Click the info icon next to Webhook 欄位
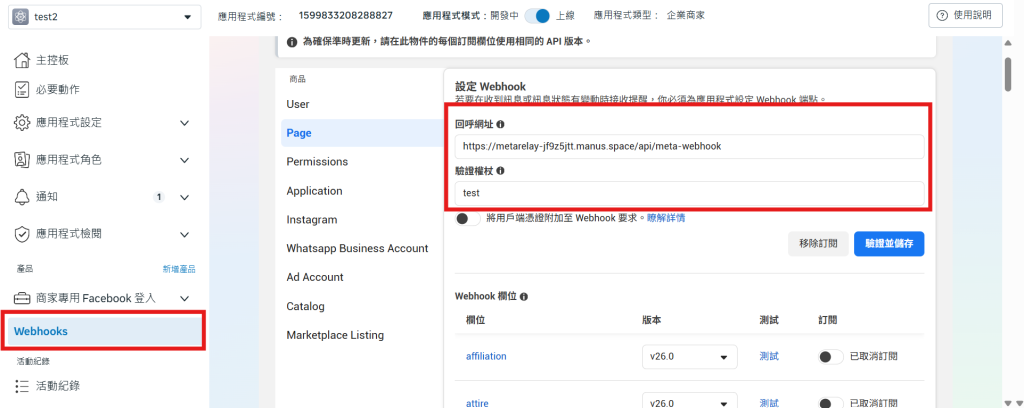Viewport: 1024px width, 408px height. 524,296
